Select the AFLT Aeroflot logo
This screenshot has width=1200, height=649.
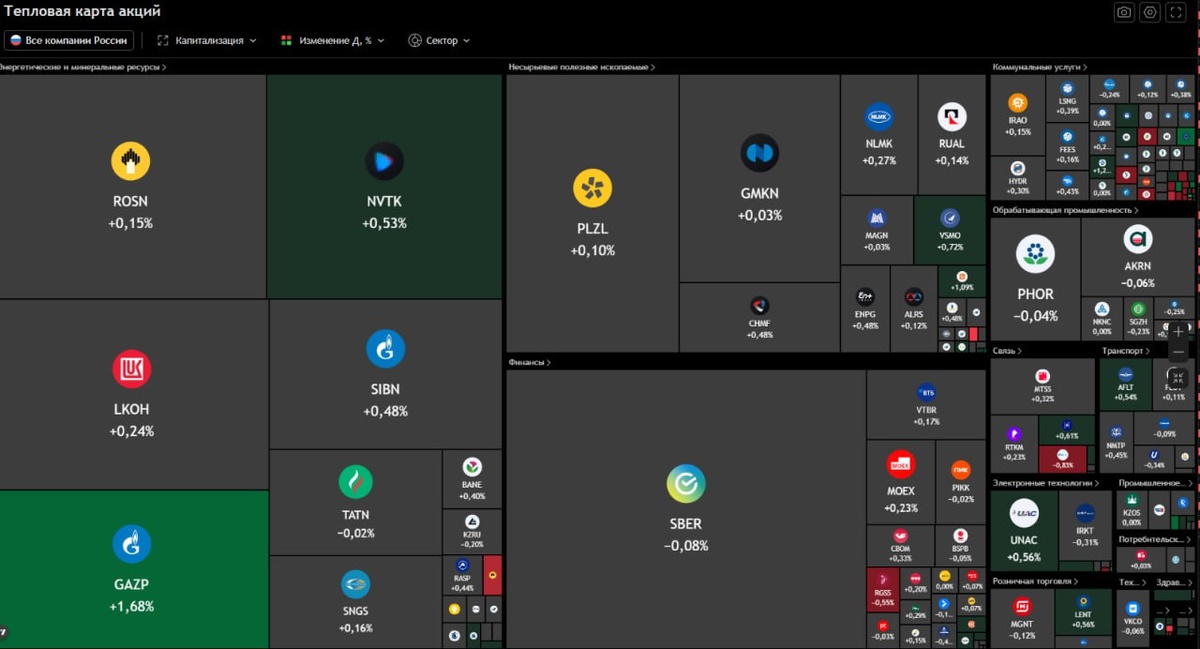(1126, 373)
